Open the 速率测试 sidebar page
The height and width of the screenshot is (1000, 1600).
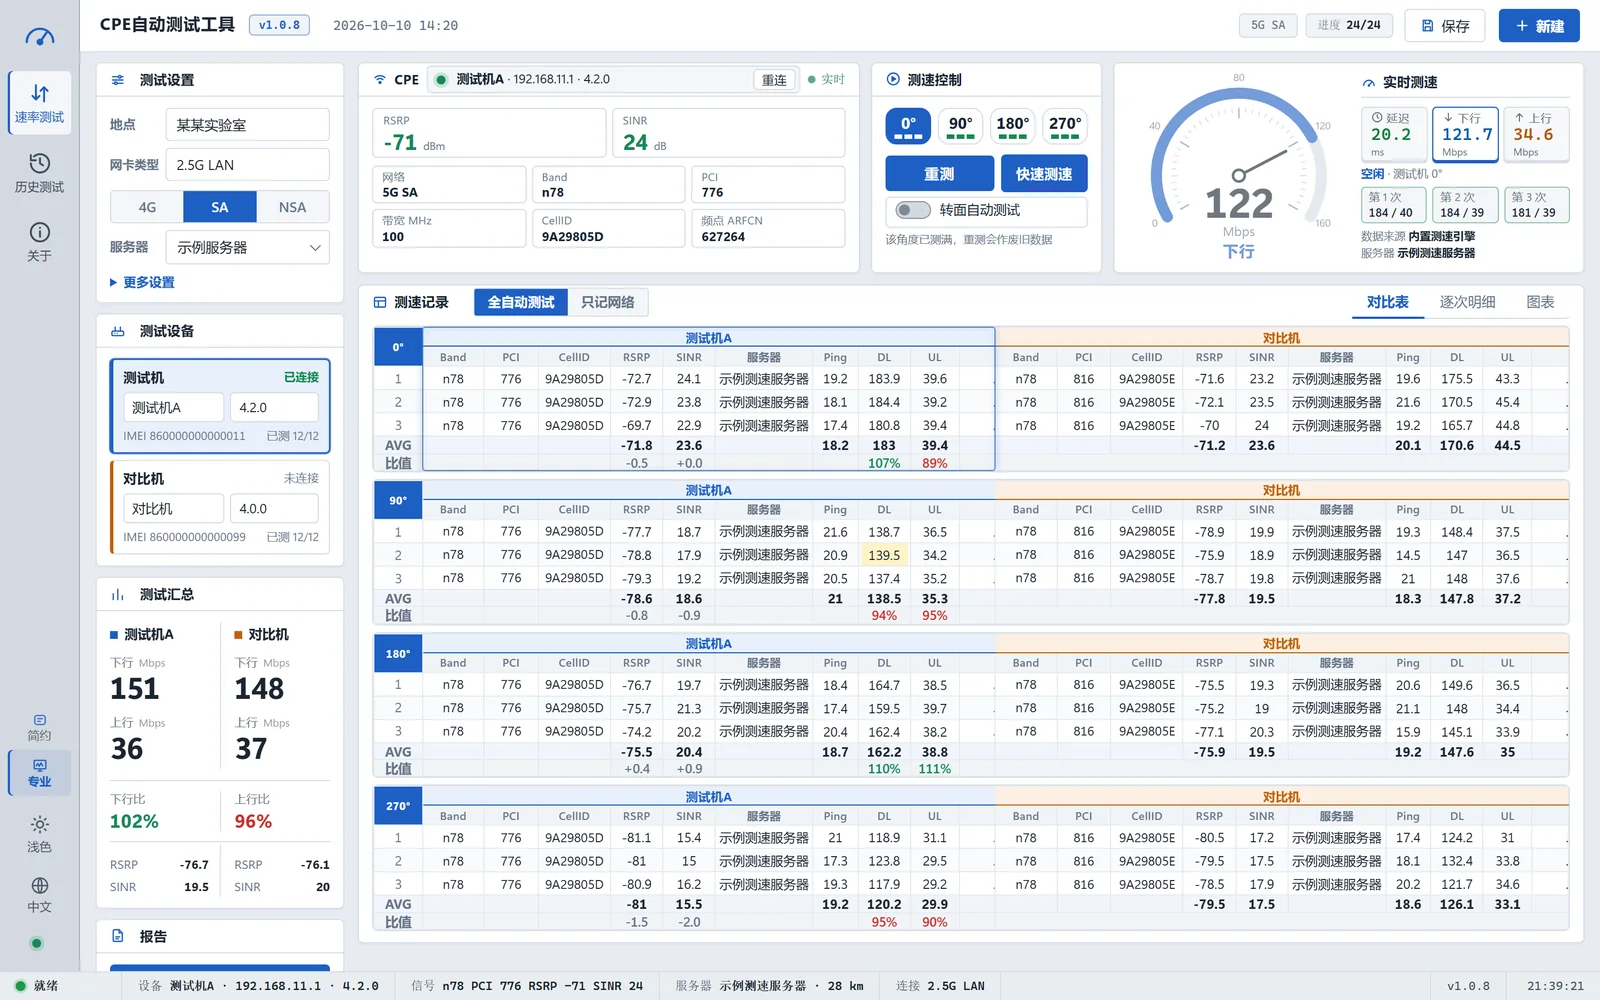coord(39,103)
